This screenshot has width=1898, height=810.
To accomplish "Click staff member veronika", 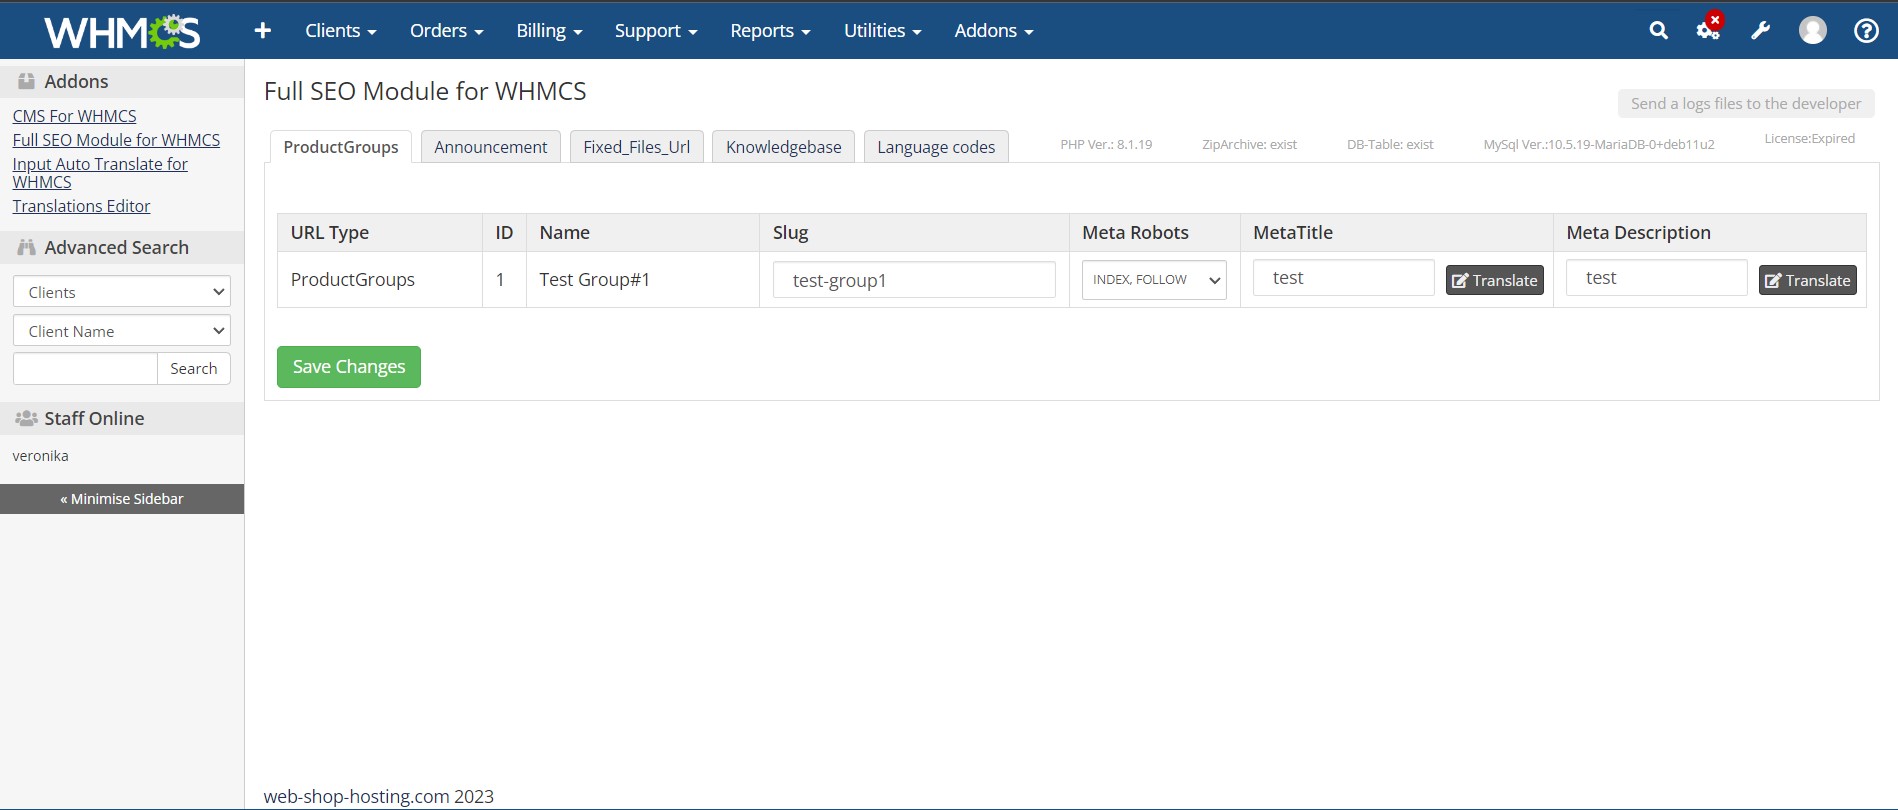I will click(x=40, y=456).
